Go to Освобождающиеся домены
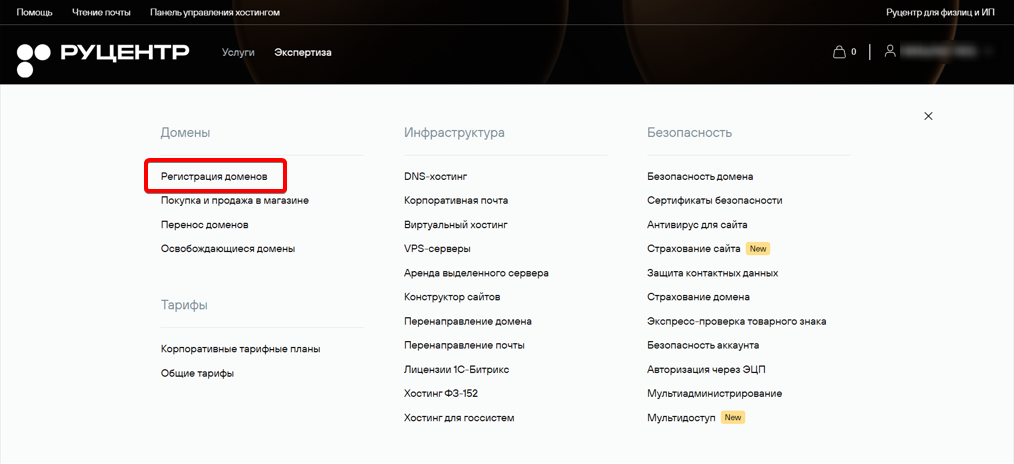 coord(228,249)
